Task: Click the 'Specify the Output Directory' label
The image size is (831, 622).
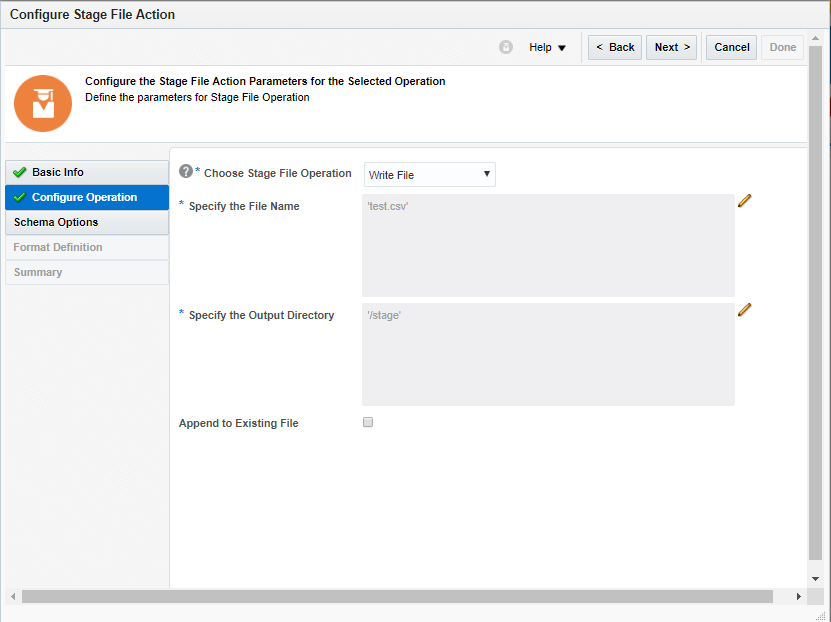Action: (x=261, y=315)
